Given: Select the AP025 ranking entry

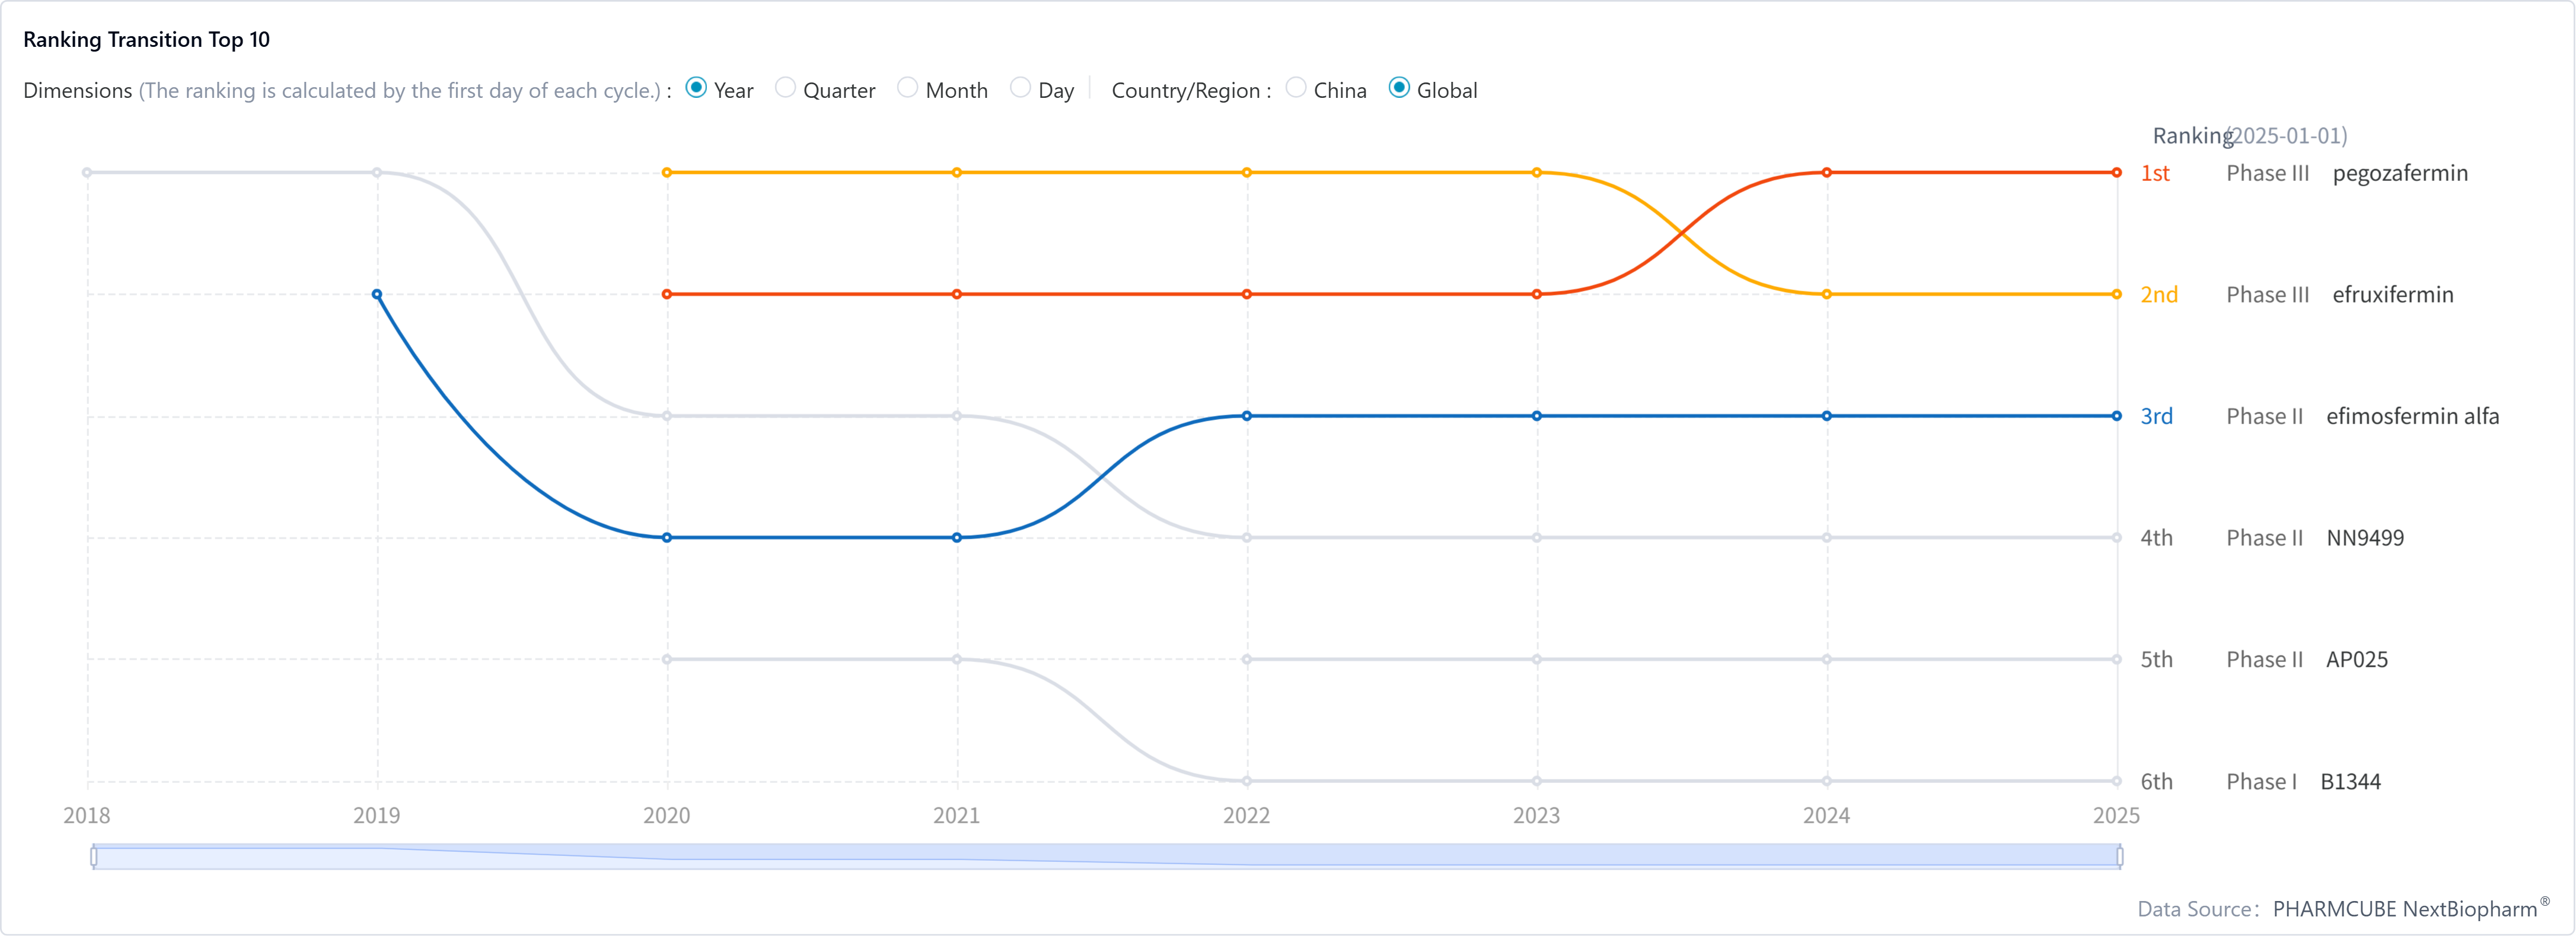Looking at the screenshot, I should [x=2356, y=660].
